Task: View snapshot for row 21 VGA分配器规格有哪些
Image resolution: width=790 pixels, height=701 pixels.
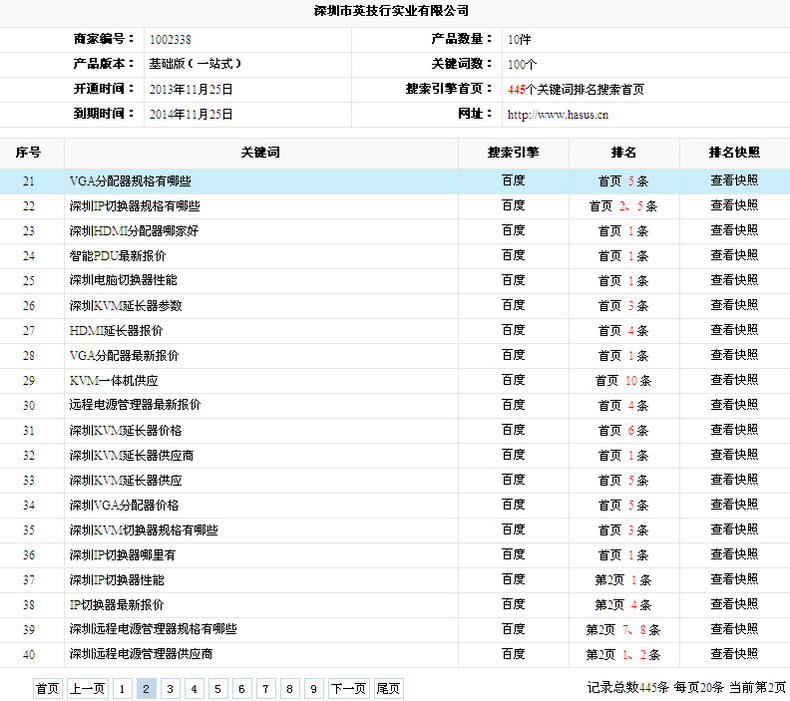Action: click(734, 180)
